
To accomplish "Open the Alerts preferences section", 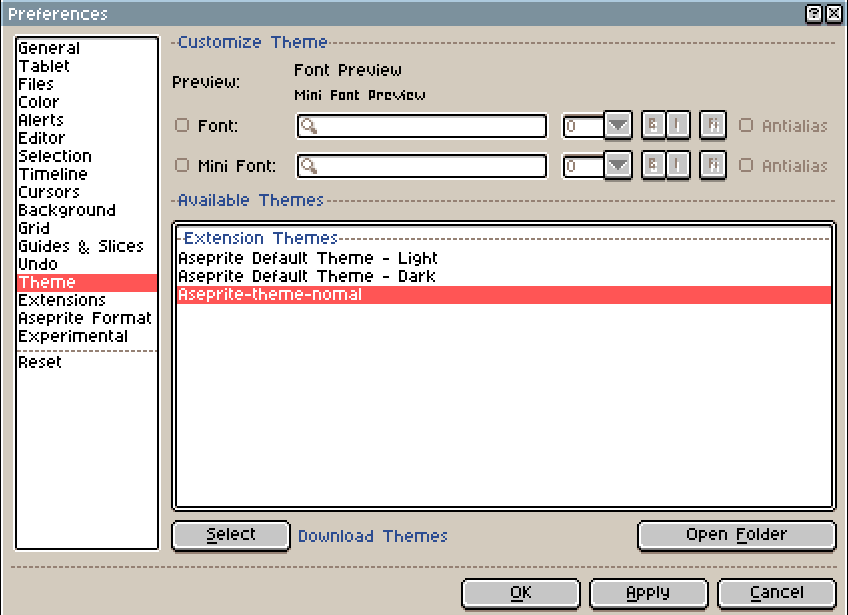I will coord(87,120).
